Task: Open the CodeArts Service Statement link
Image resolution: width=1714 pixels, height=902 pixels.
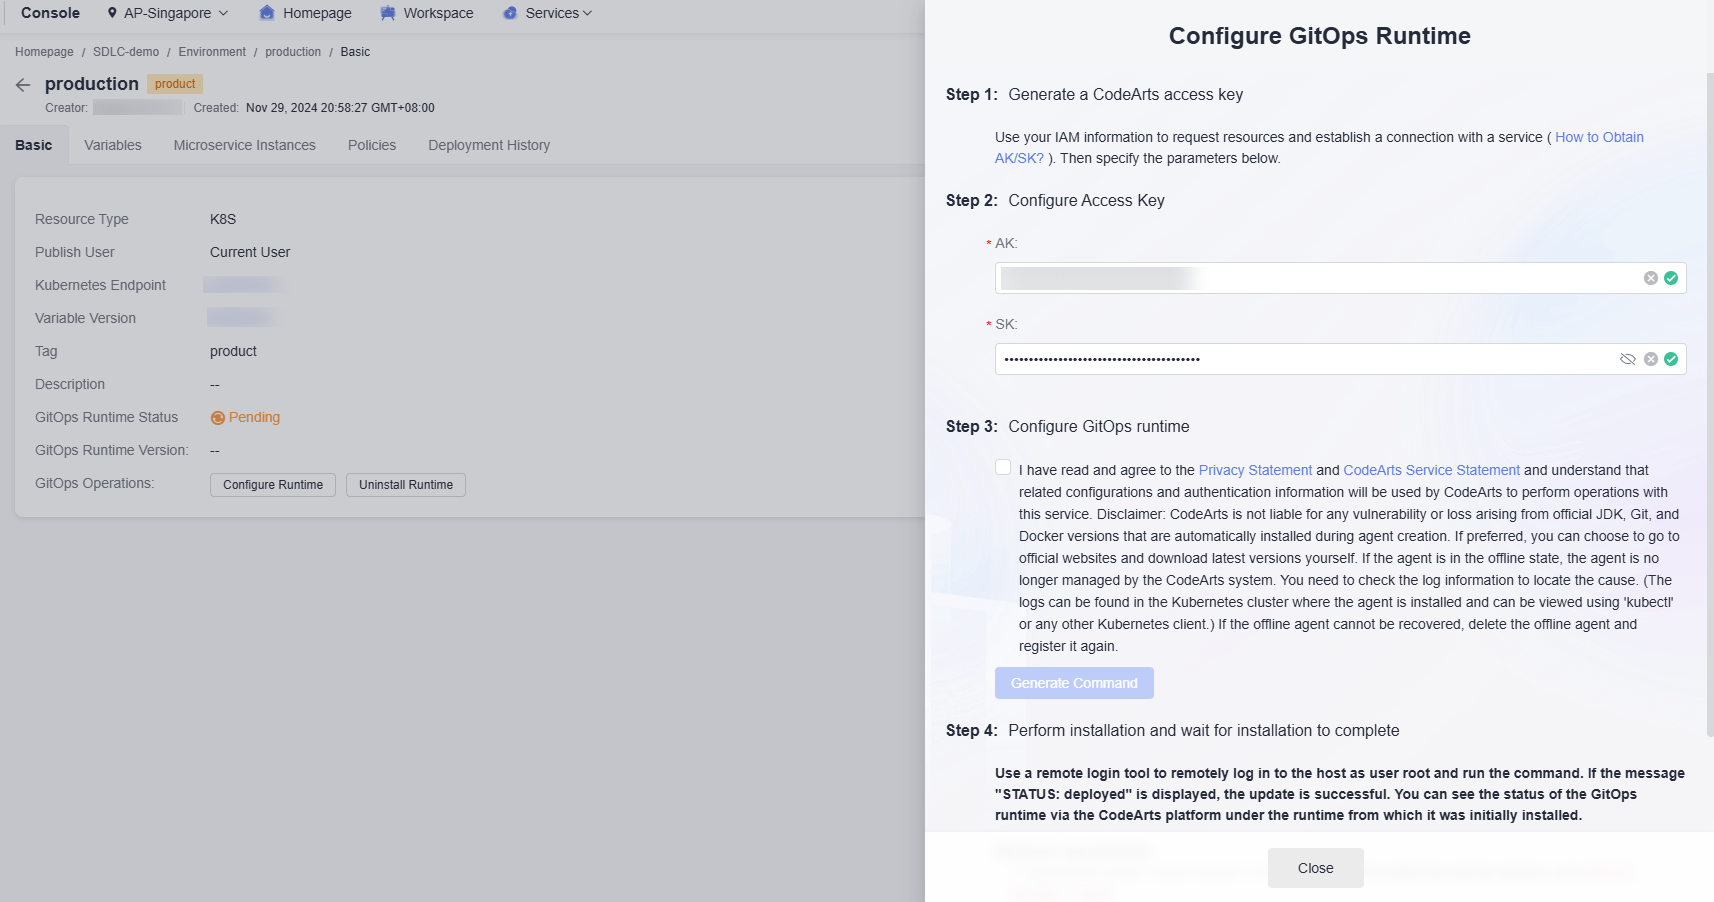Action: (1431, 470)
